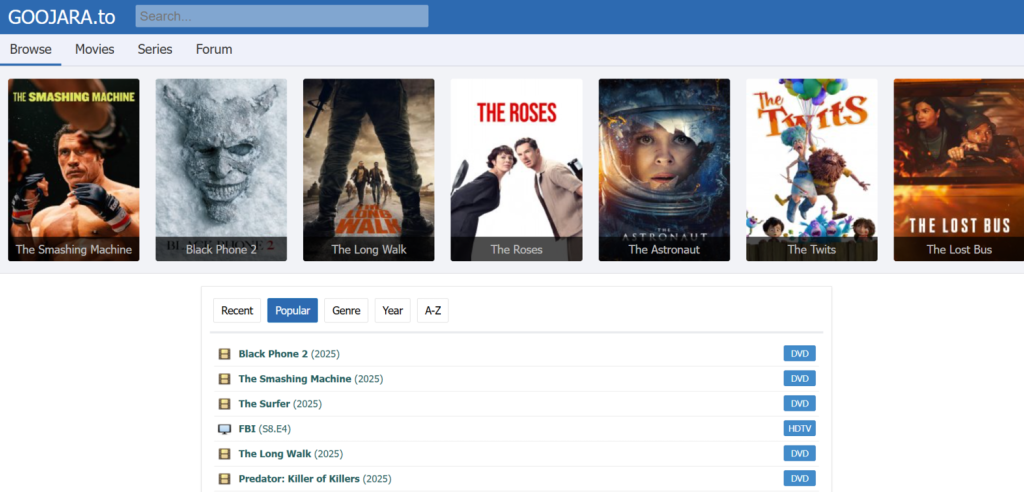The height and width of the screenshot is (492, 1024).
Task: Filter by Year
Action: (x=392, y=310)
